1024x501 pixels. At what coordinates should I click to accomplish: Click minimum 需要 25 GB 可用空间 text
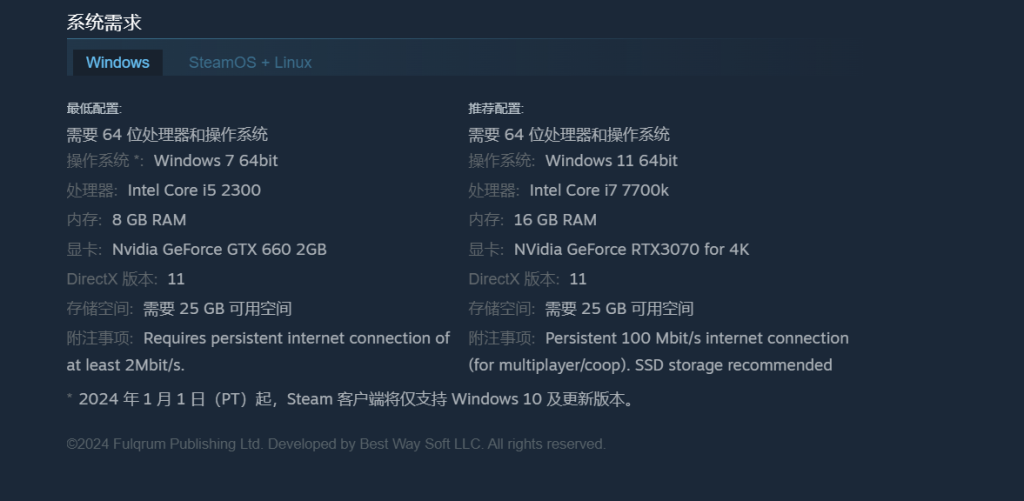pos(217,309)
